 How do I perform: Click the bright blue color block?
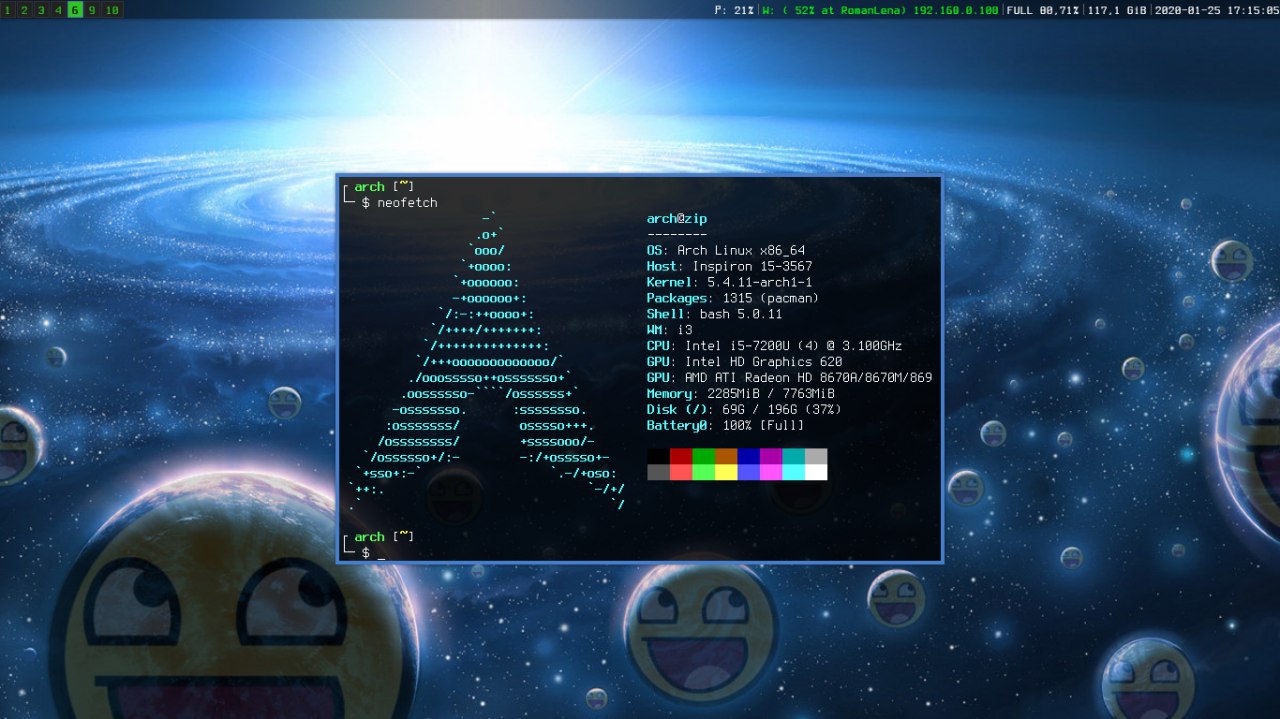pyautogui.click(x=748, y=472)
